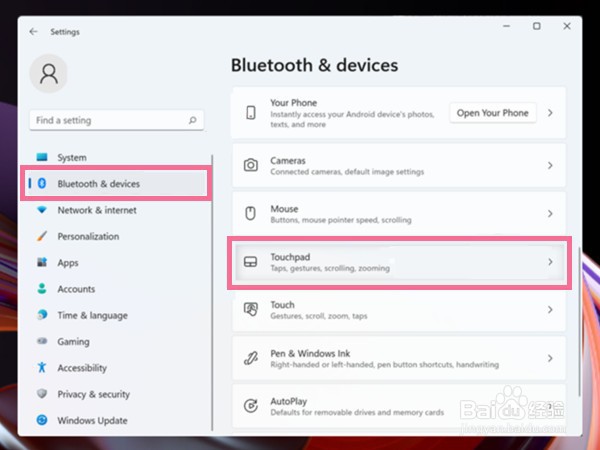This screenshot has height=450, width=600.
Task: Open the AutoPlay settings row
Action: (x=399, y=406)
